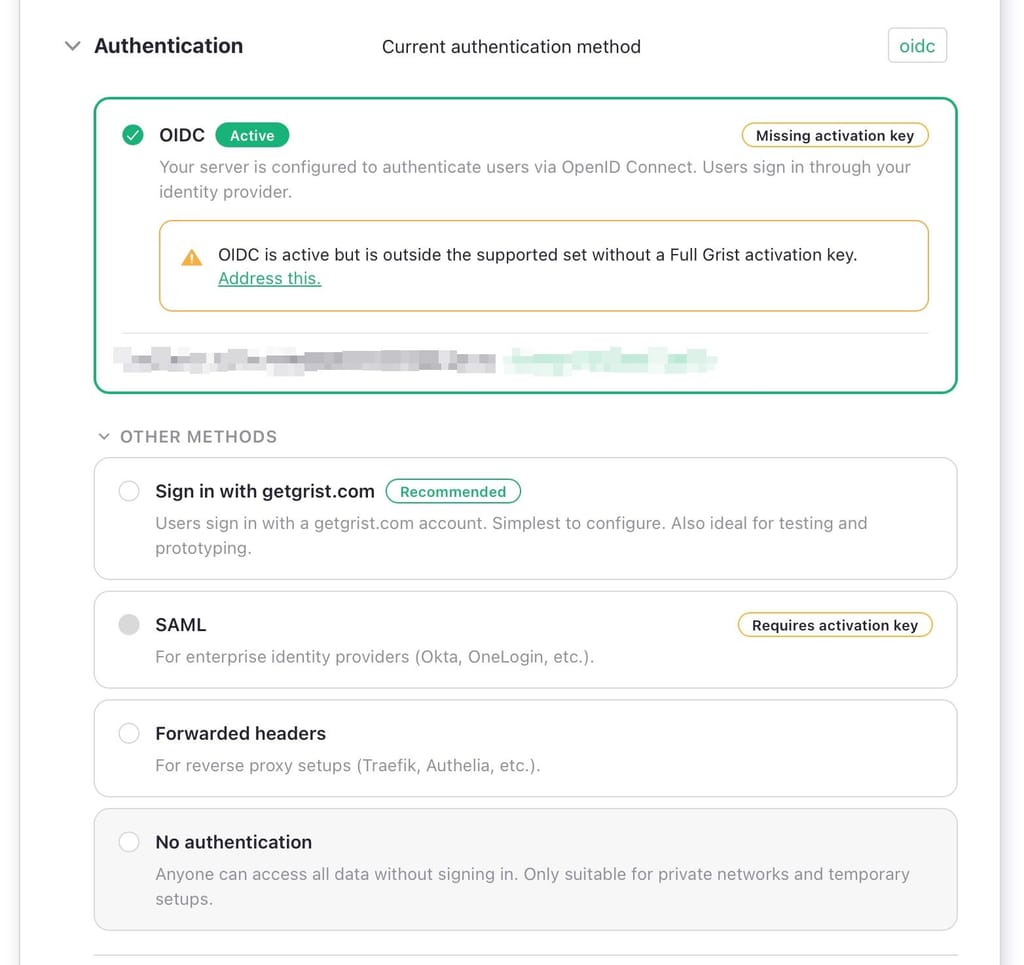This screenshot has width=1024, height=965.
Task: Select the No authentication radio option
Action: 129,842
